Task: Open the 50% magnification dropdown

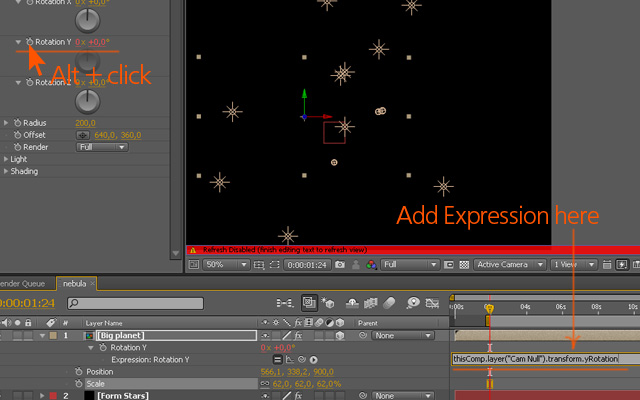Action: tap(226, 265)
